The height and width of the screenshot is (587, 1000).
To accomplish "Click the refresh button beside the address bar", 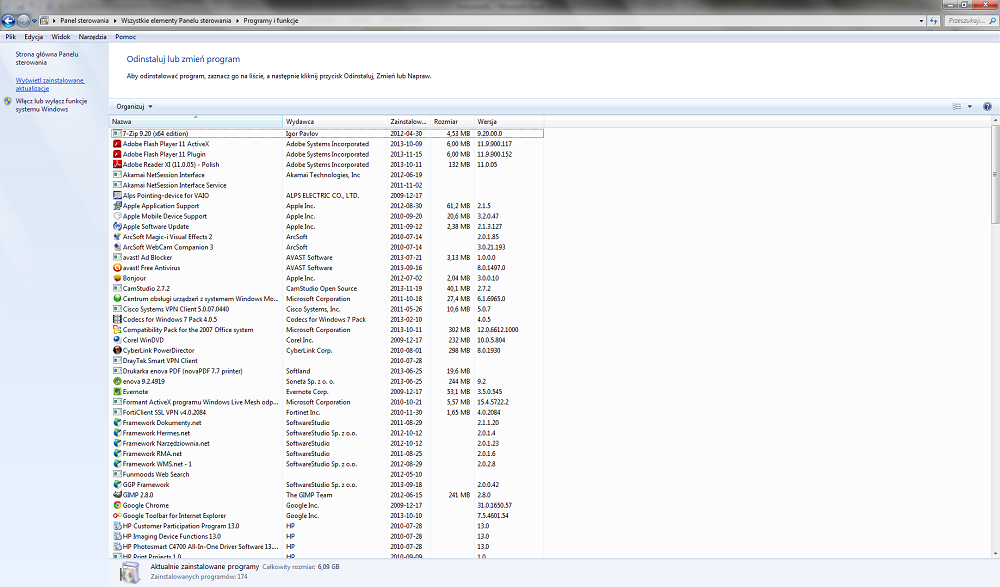I will click(x=934, y=20).
